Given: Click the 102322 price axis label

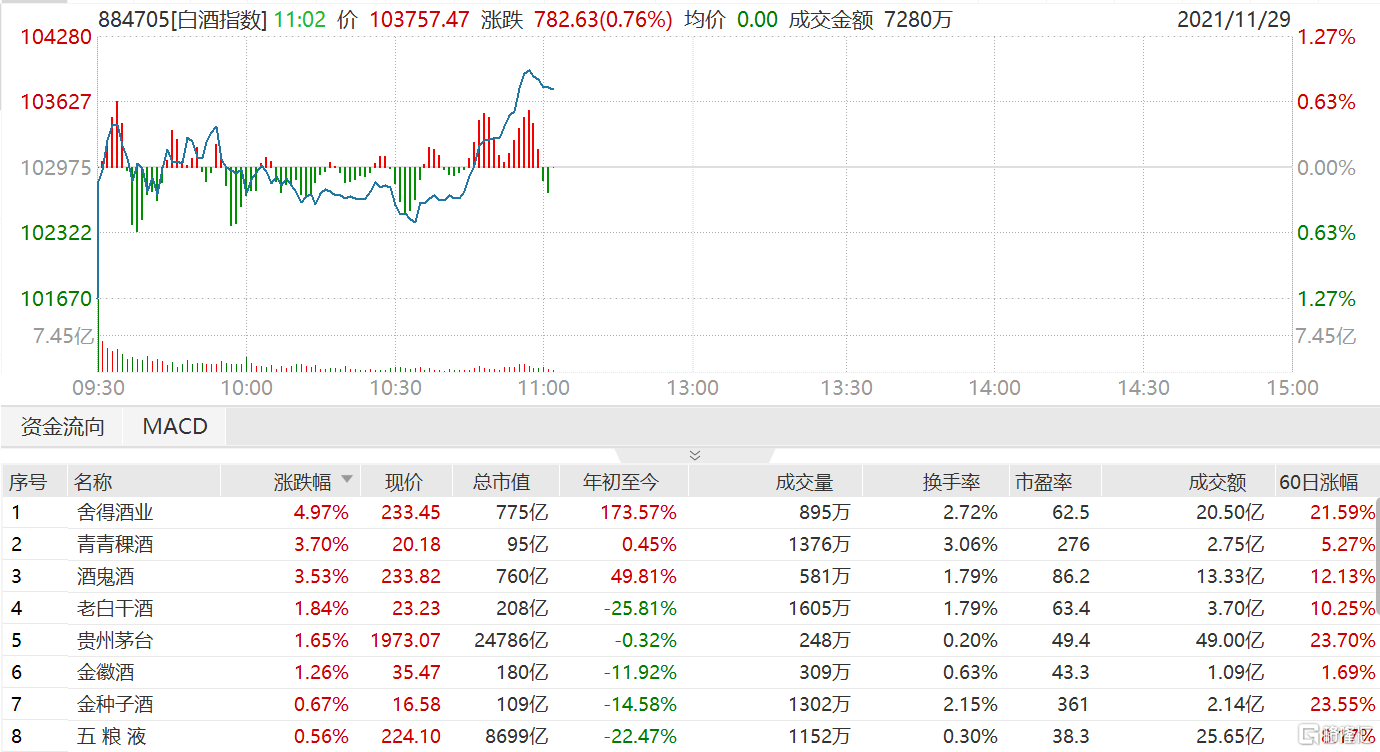Looking at the screenshot, I should point(56,232).
